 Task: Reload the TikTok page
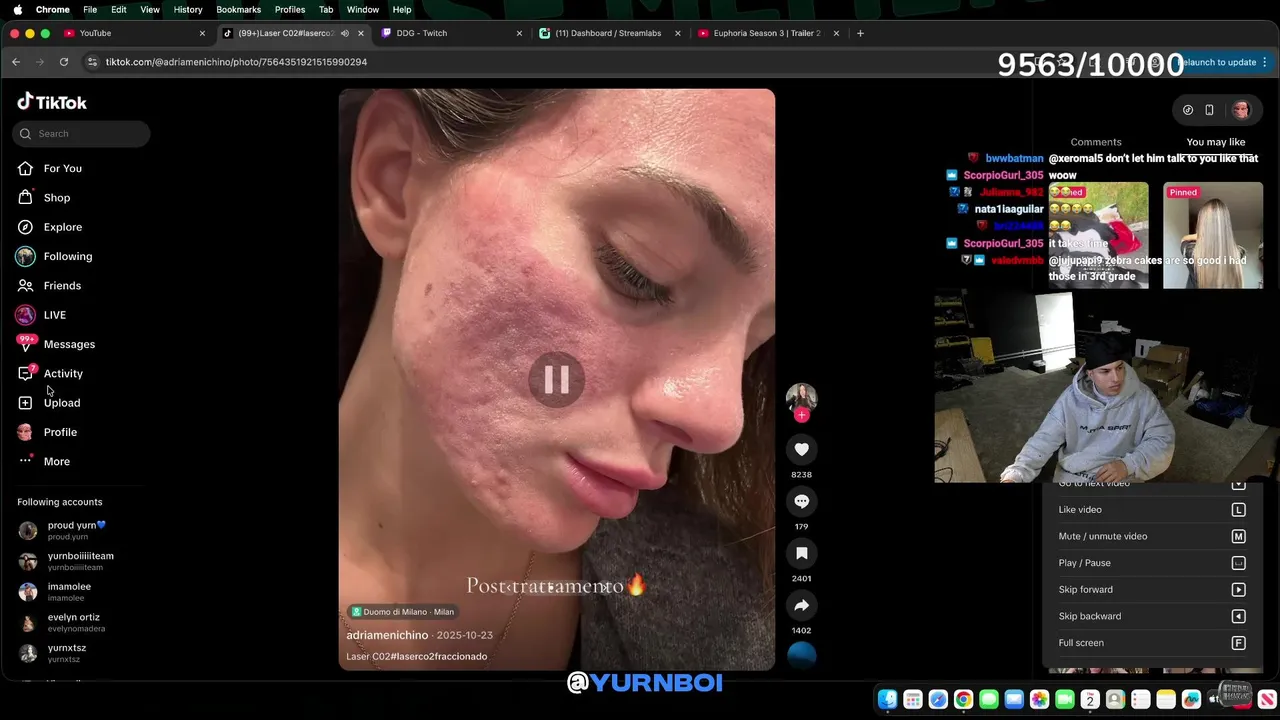click(64, 62)
